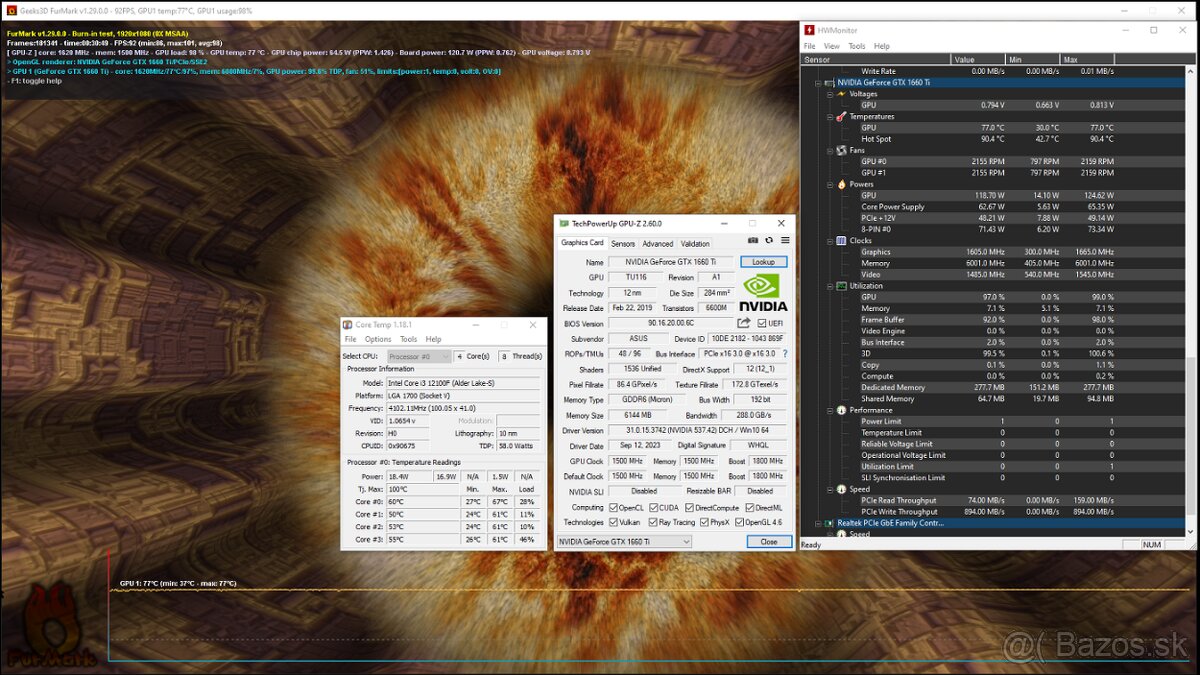Click the Lookup button
Screen dimensions: 1200x675
[764, 262]
